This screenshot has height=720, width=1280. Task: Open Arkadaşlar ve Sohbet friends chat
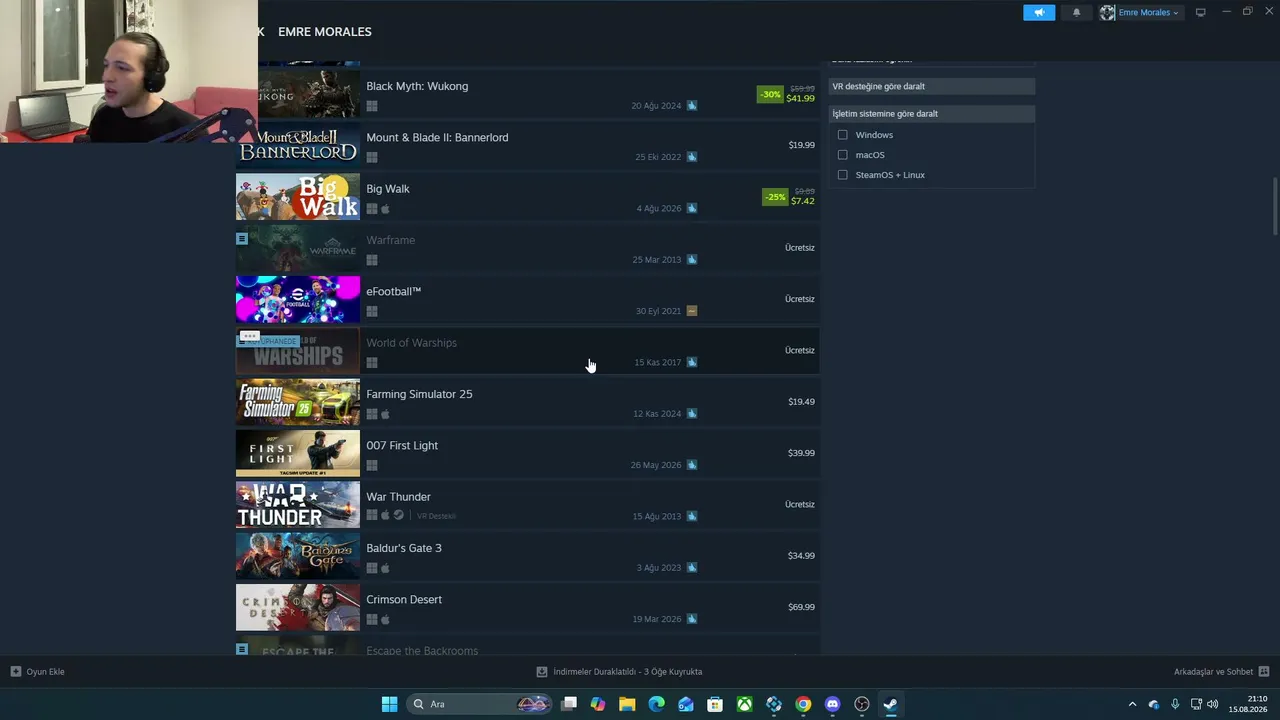(x=1221, y=672)
